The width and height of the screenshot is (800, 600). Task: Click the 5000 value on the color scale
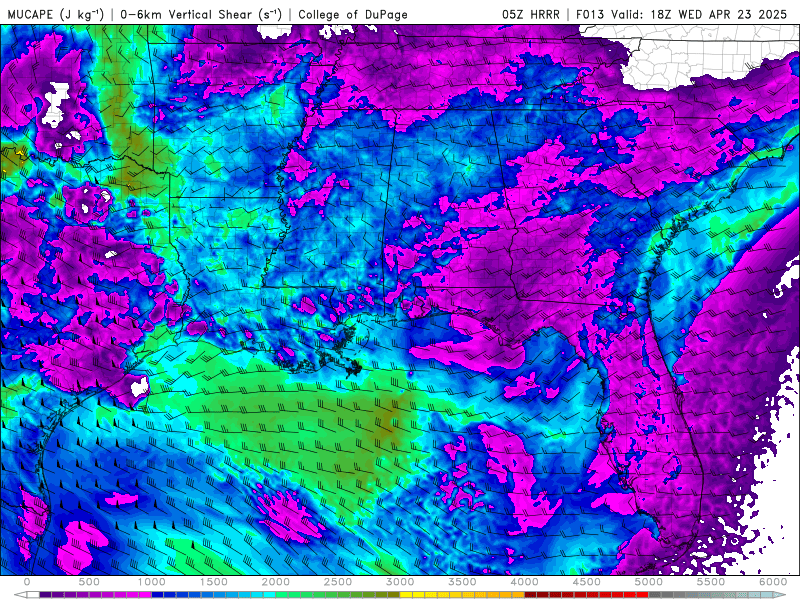point(648,582)
